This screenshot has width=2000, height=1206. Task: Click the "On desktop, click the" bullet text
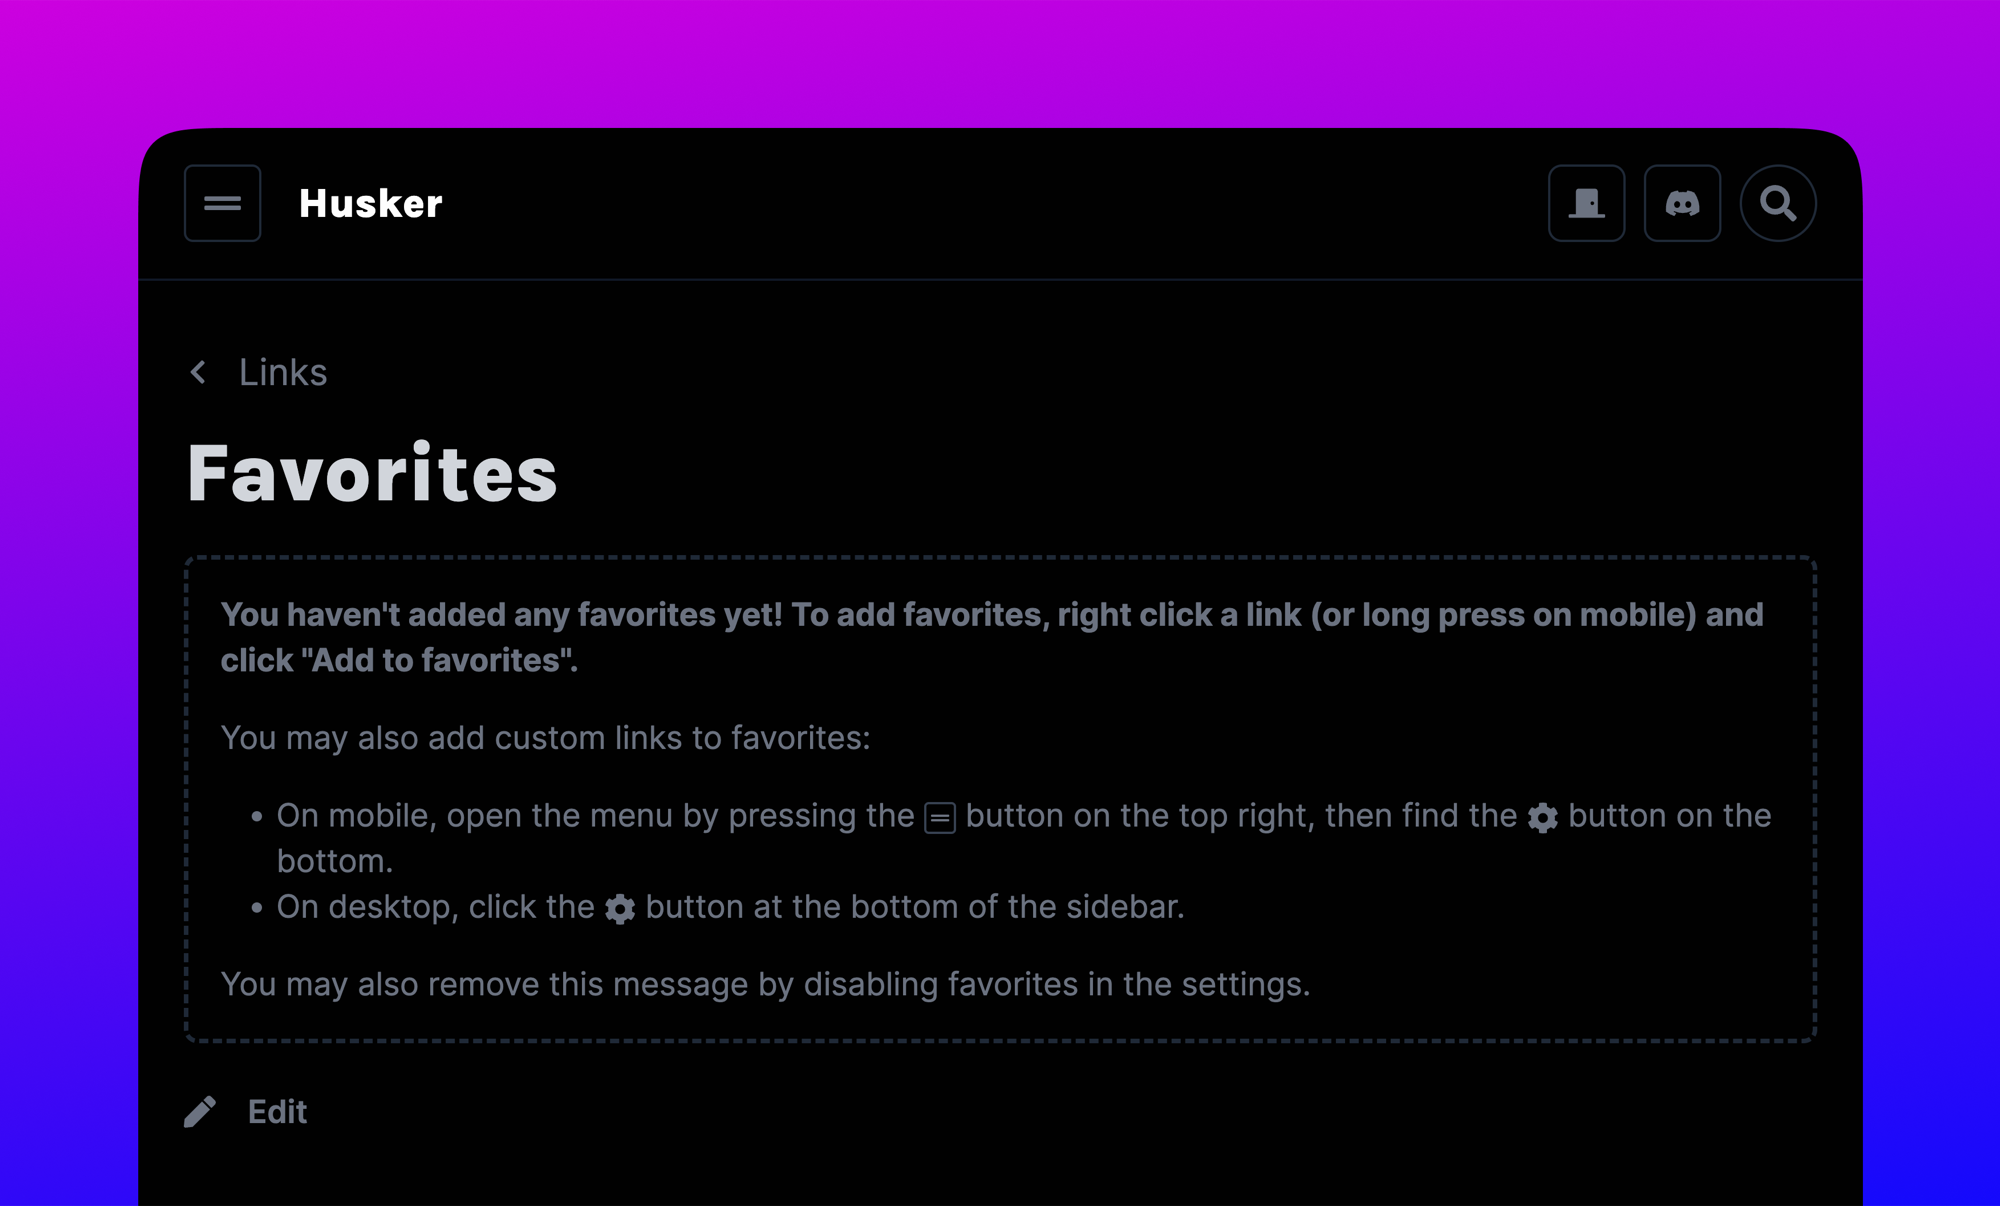click(x=435, y=907)
